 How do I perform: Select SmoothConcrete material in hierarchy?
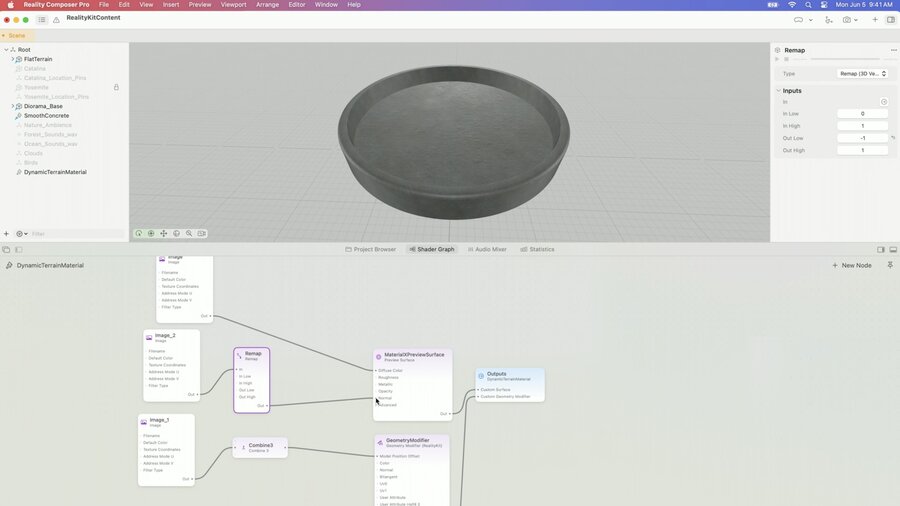46,115
